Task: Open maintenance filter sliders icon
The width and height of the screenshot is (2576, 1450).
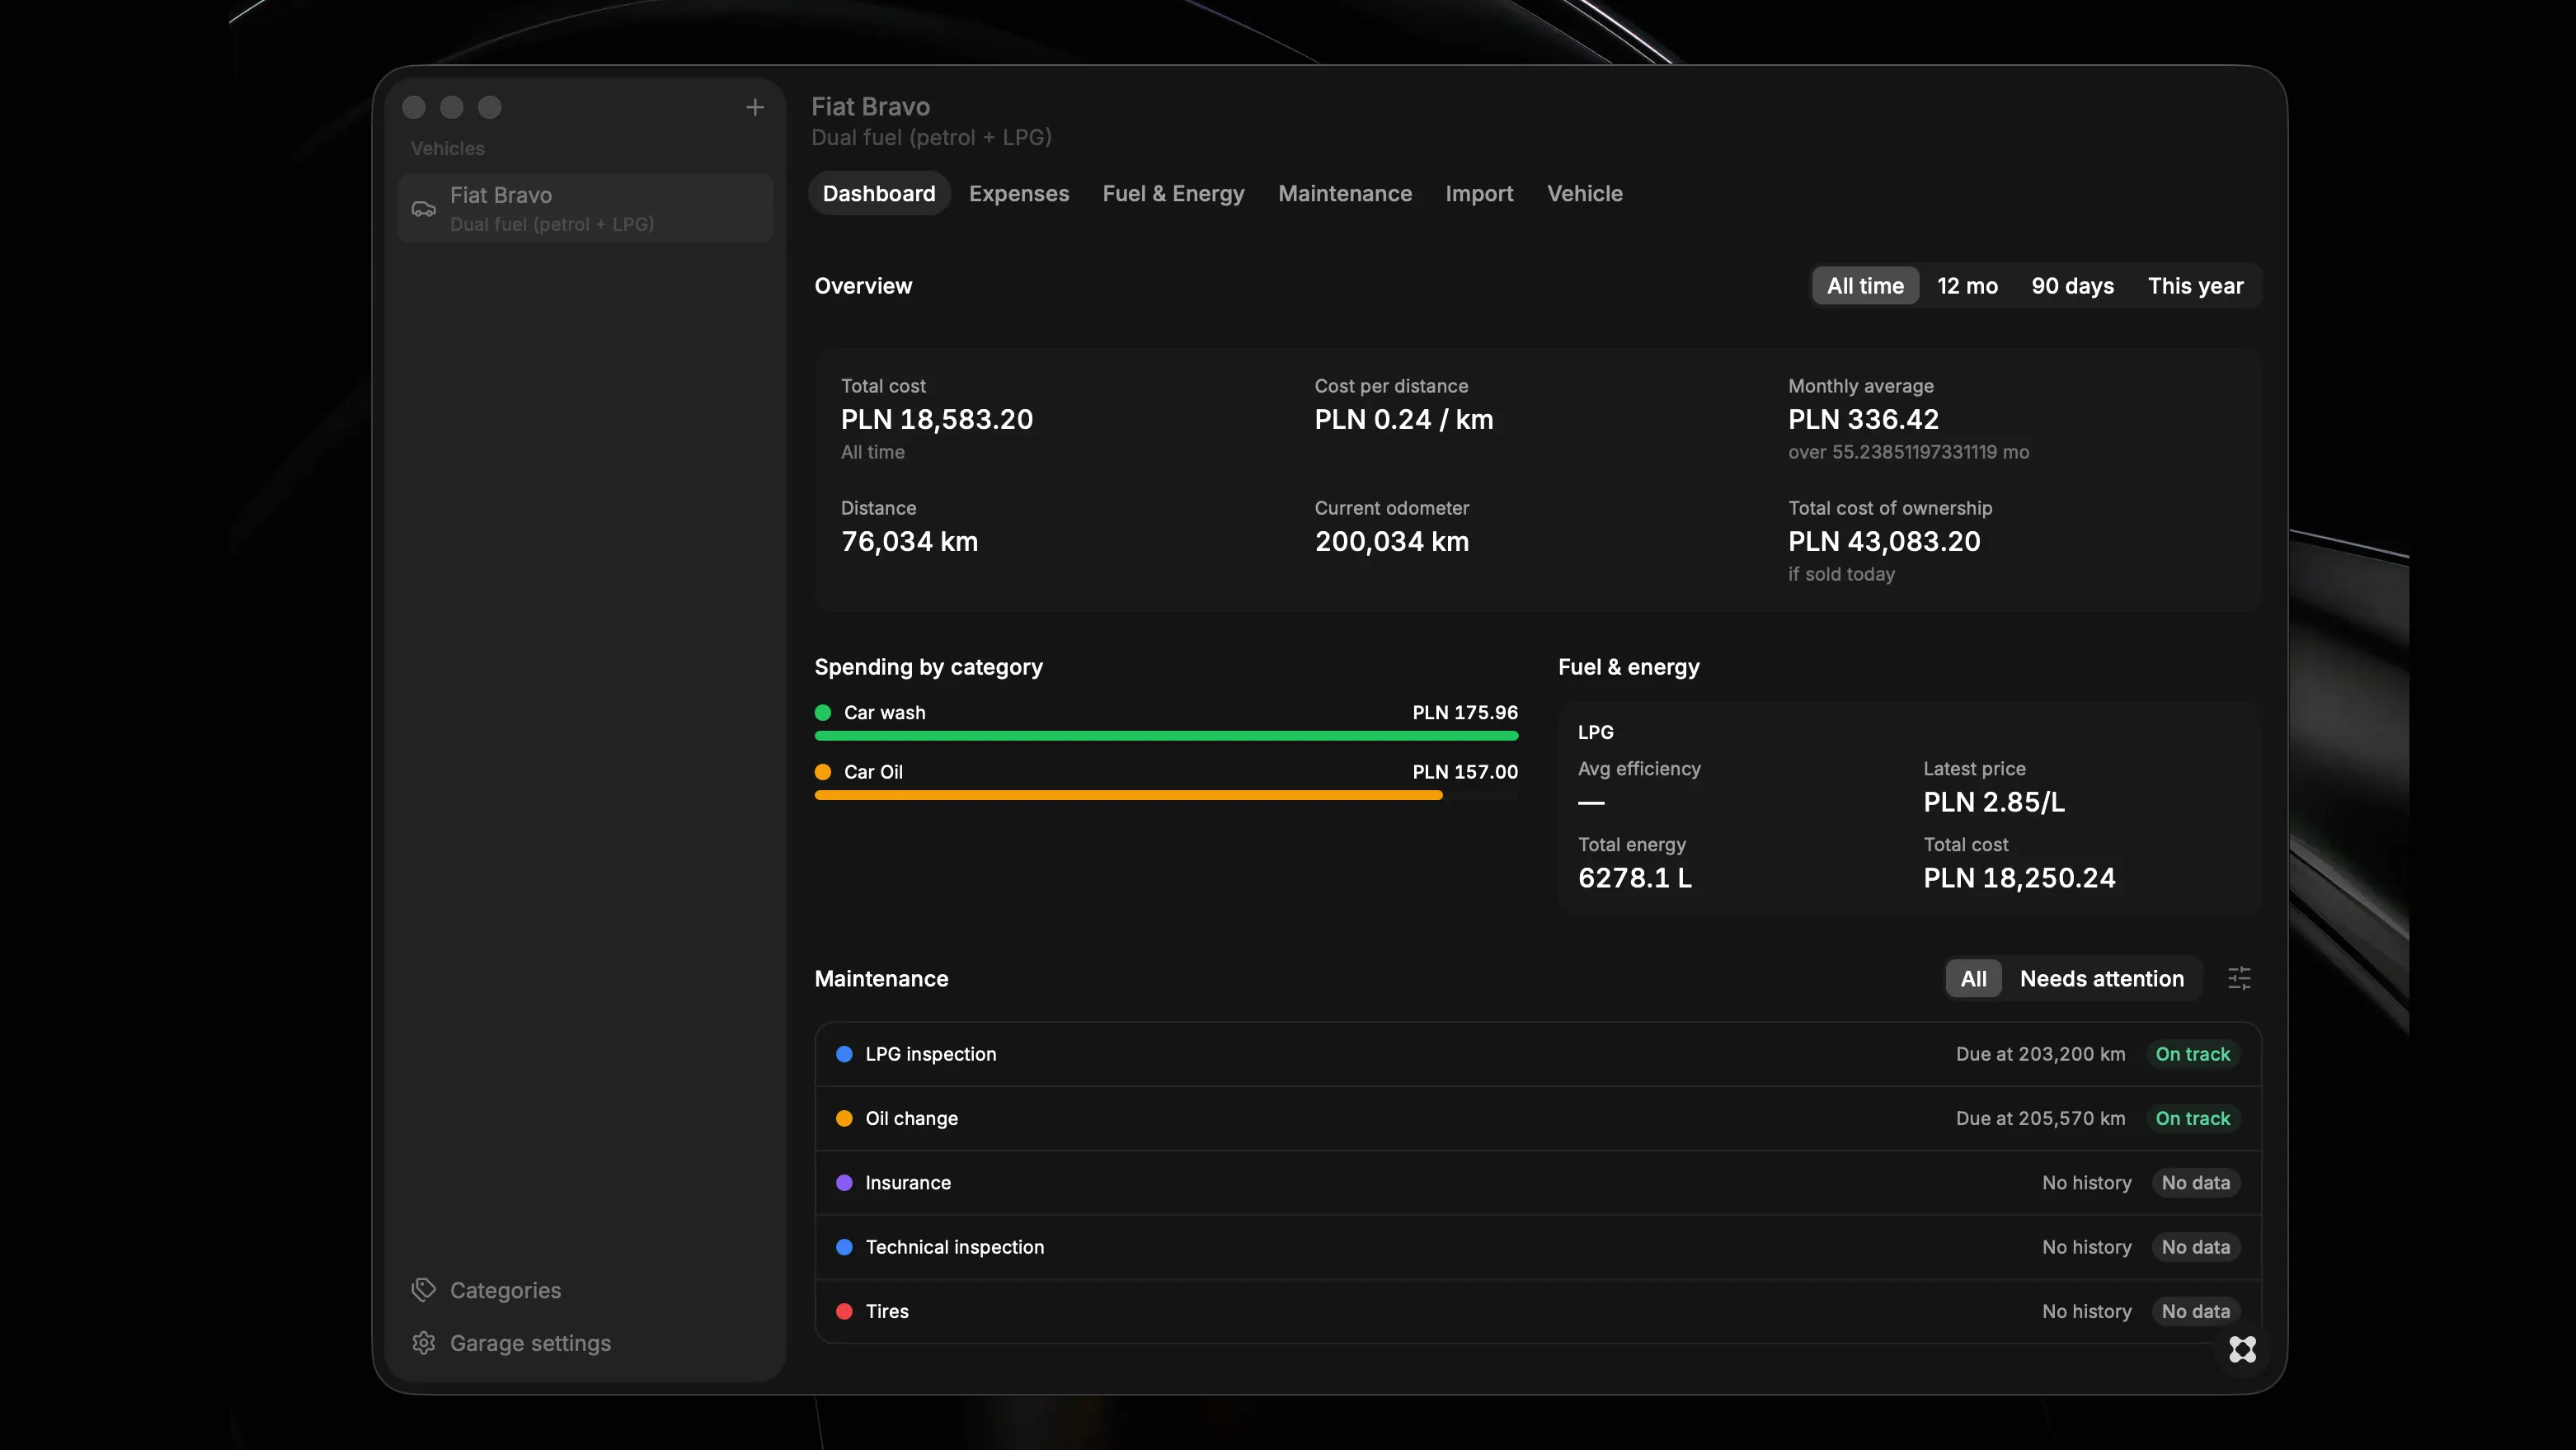Action: click(x=2239, y=978)
